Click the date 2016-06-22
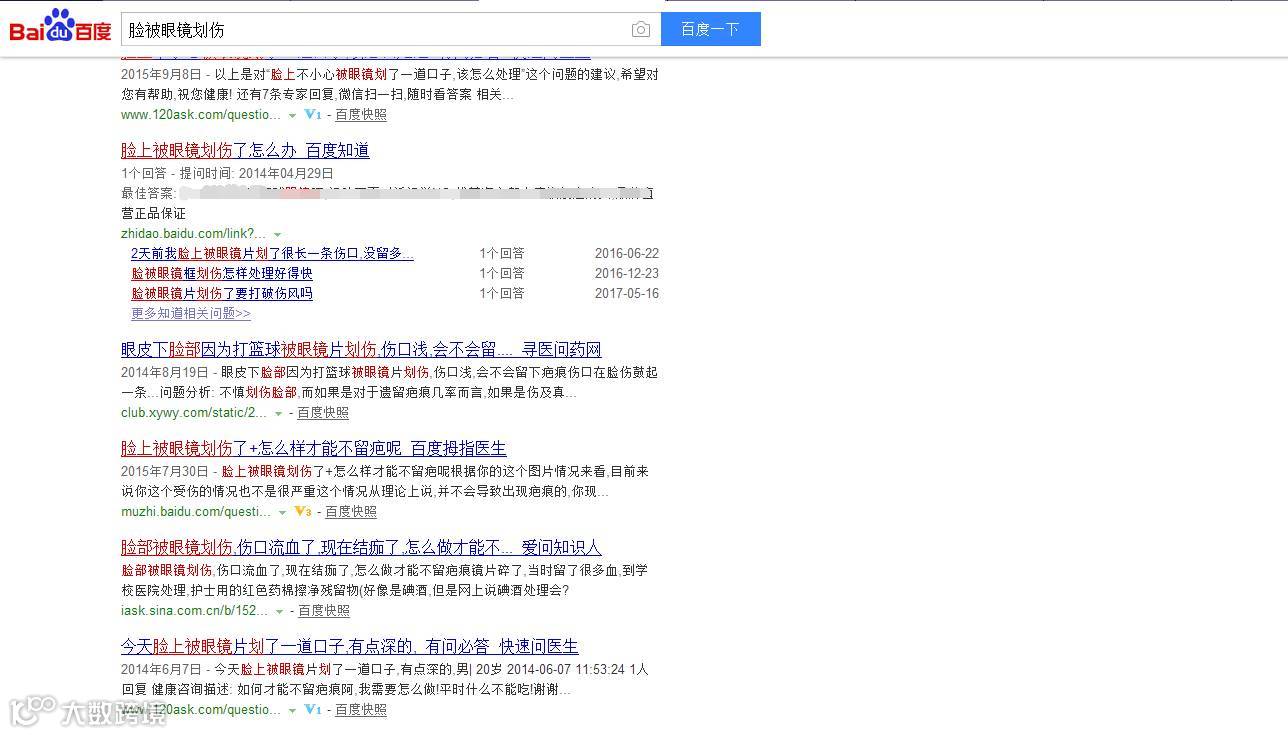The width and height of the screenshot is (1288, 735). pos(627,253)
